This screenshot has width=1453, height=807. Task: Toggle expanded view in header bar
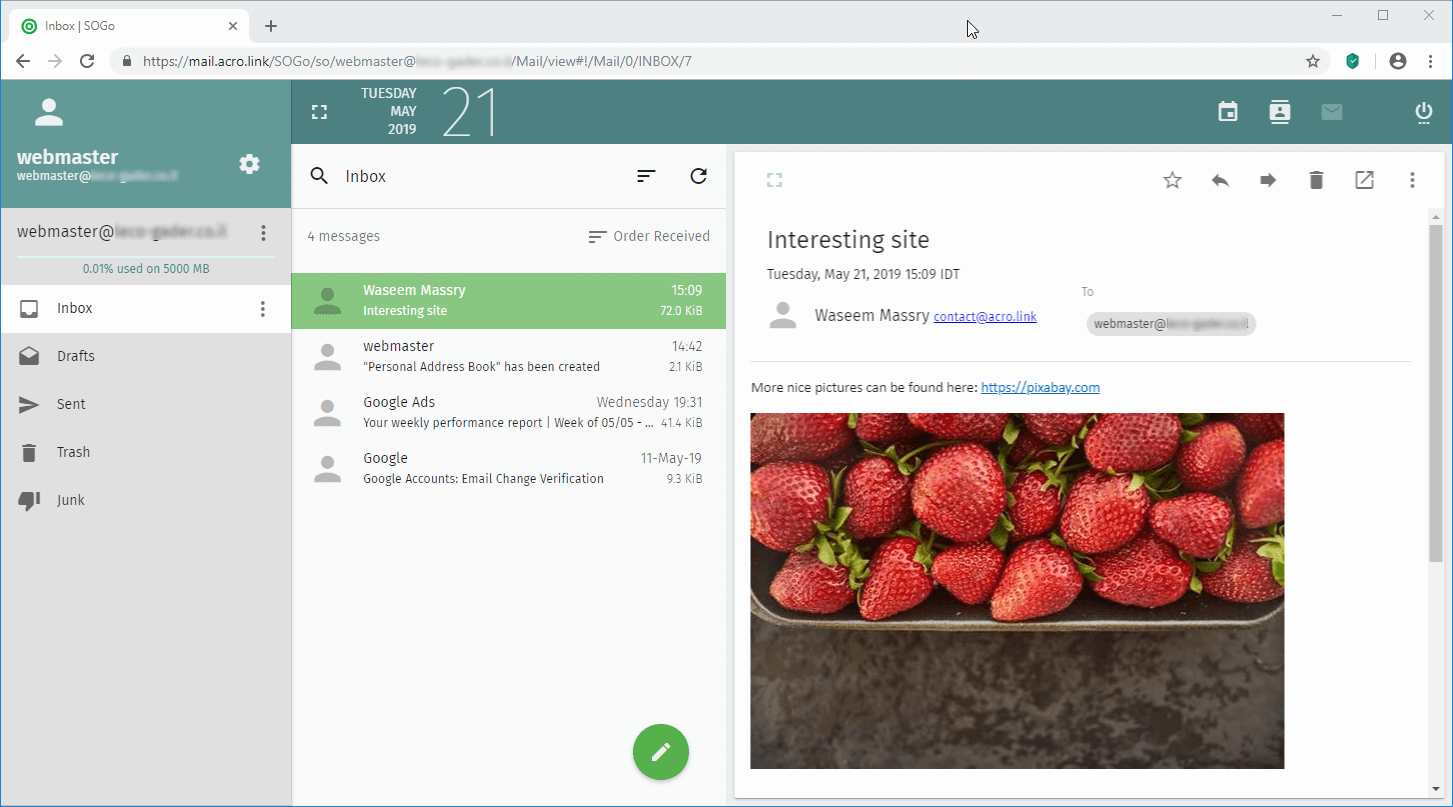[319, 112]
